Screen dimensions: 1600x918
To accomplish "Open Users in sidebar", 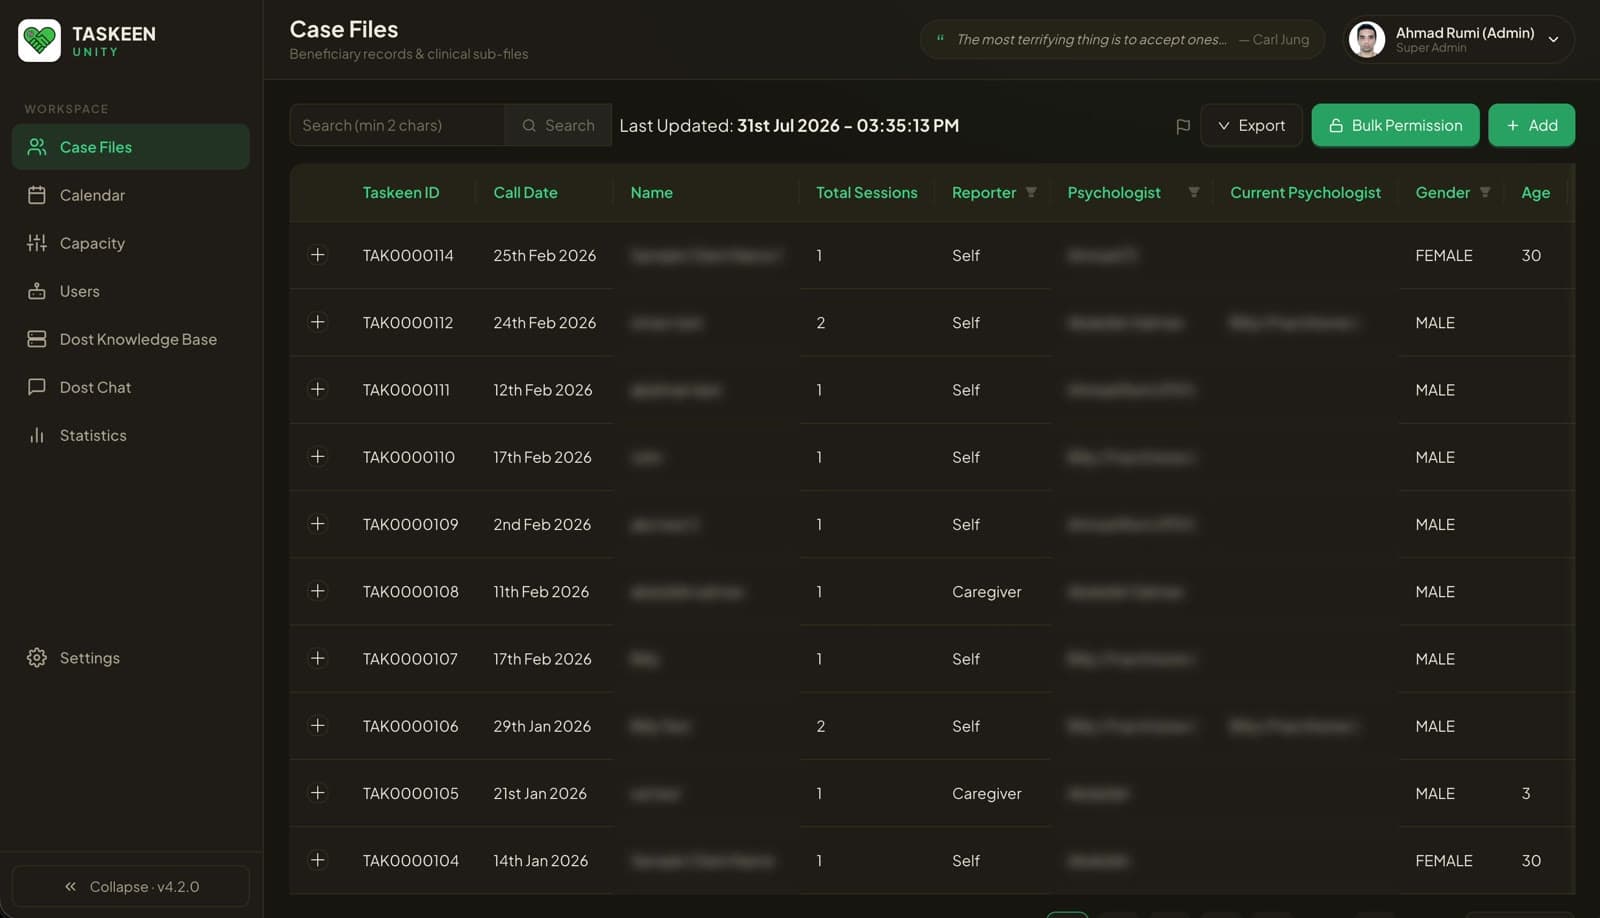I will pyautogui.click(x=131, y=291).
